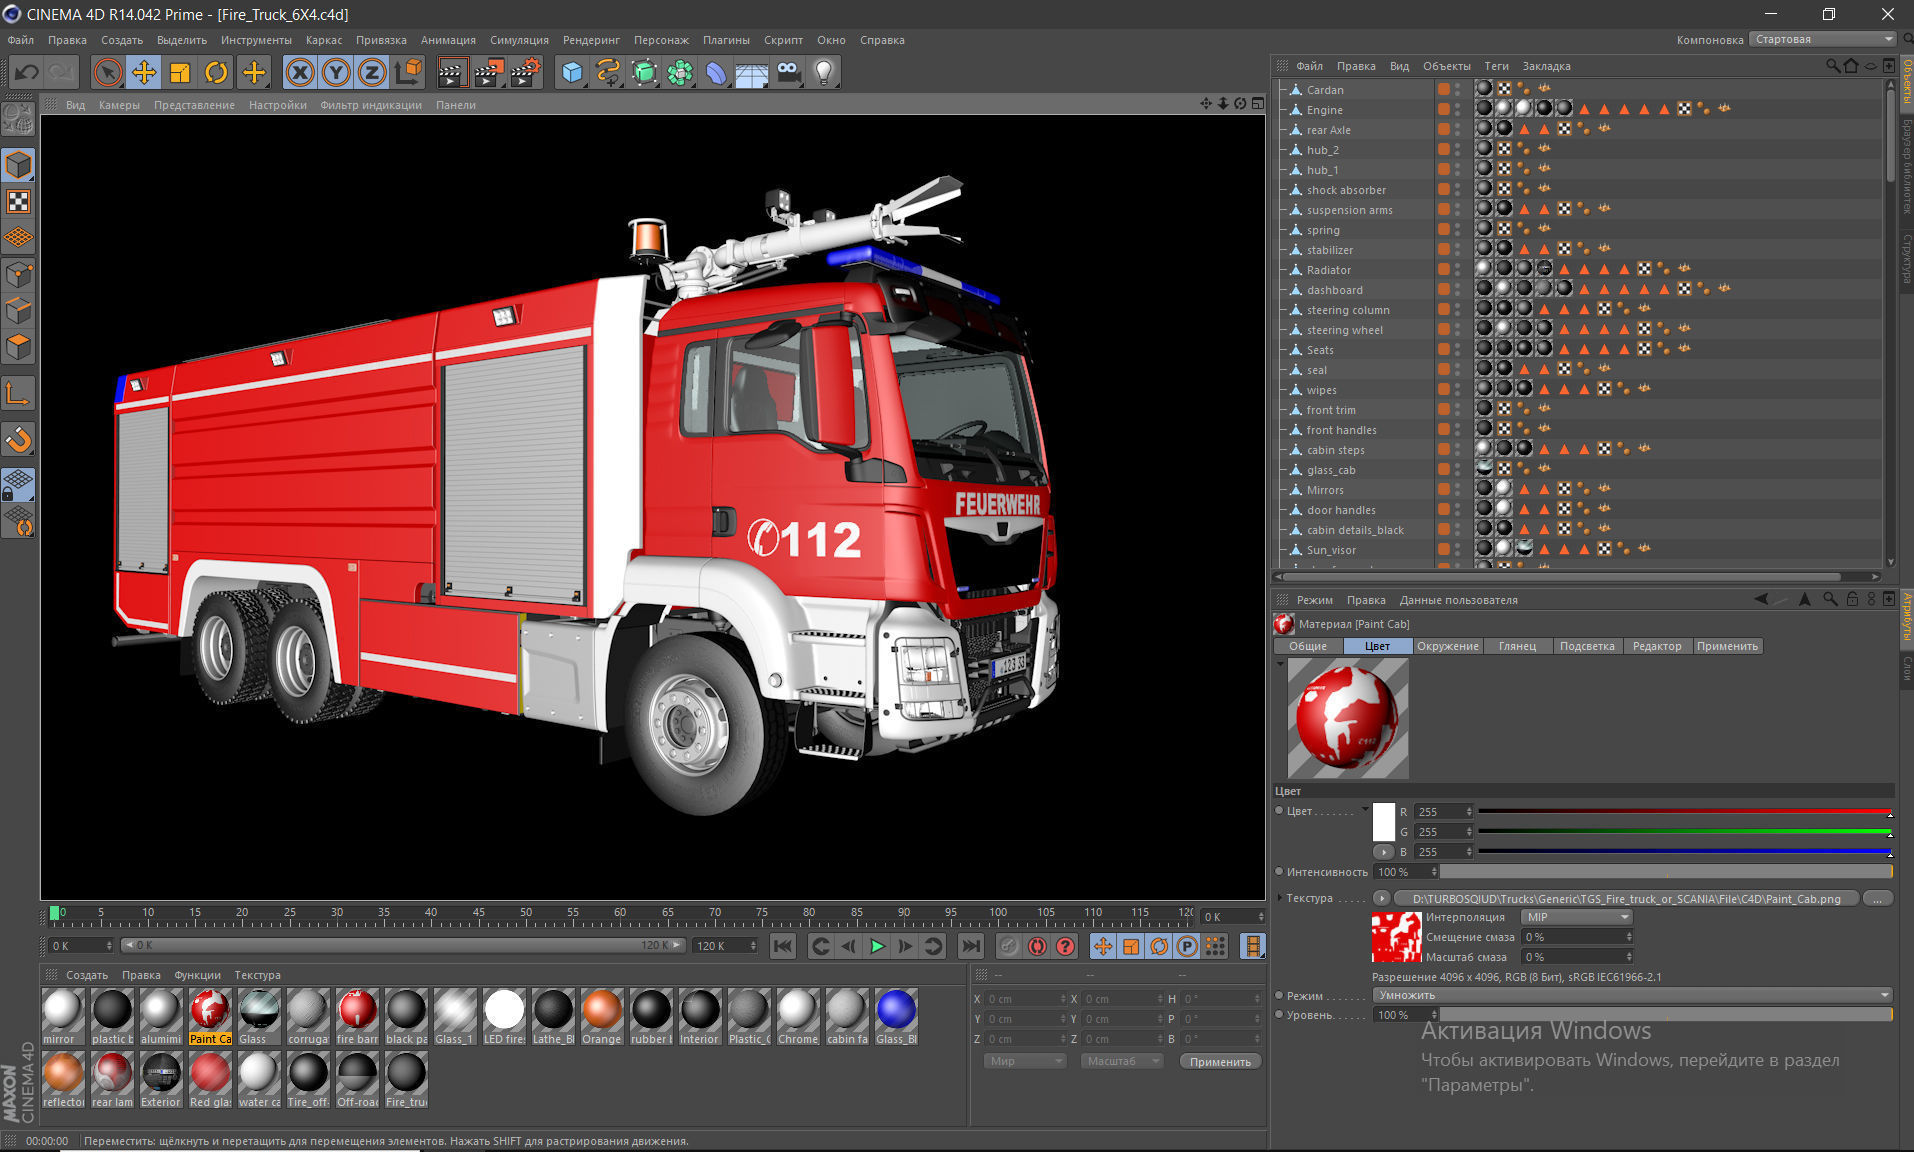Viewport: 1914px width, 1152px height.
Task: Switch to Model mode
Action: point(18,165)
